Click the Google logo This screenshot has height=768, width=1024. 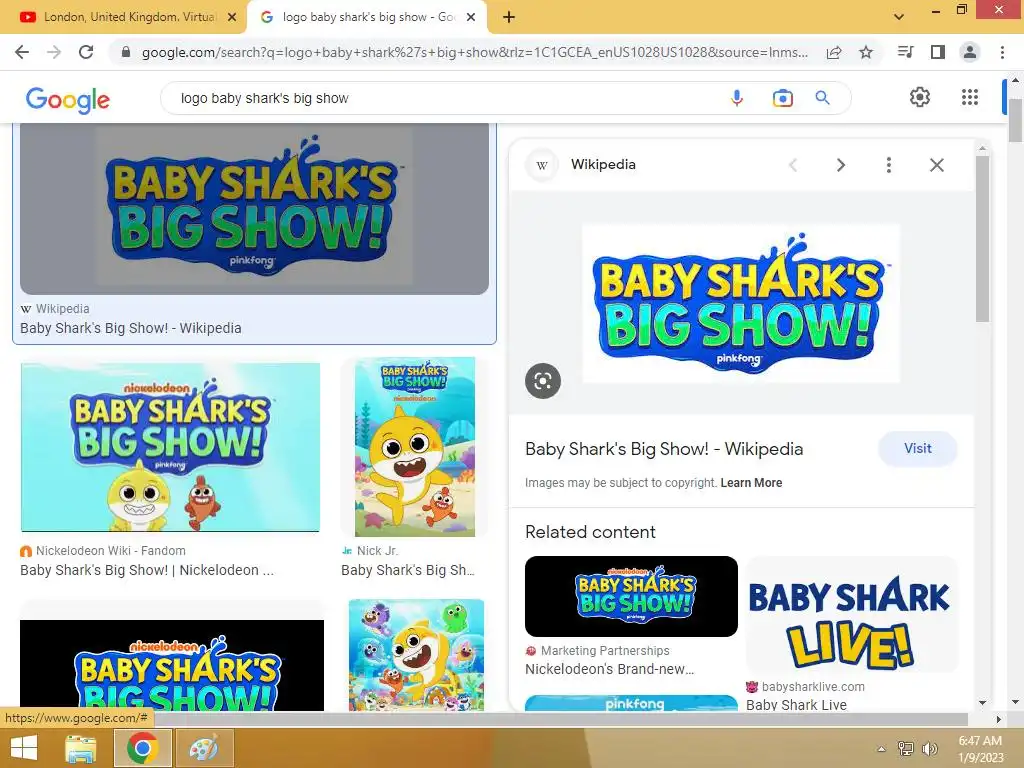[x=68, y=100]
